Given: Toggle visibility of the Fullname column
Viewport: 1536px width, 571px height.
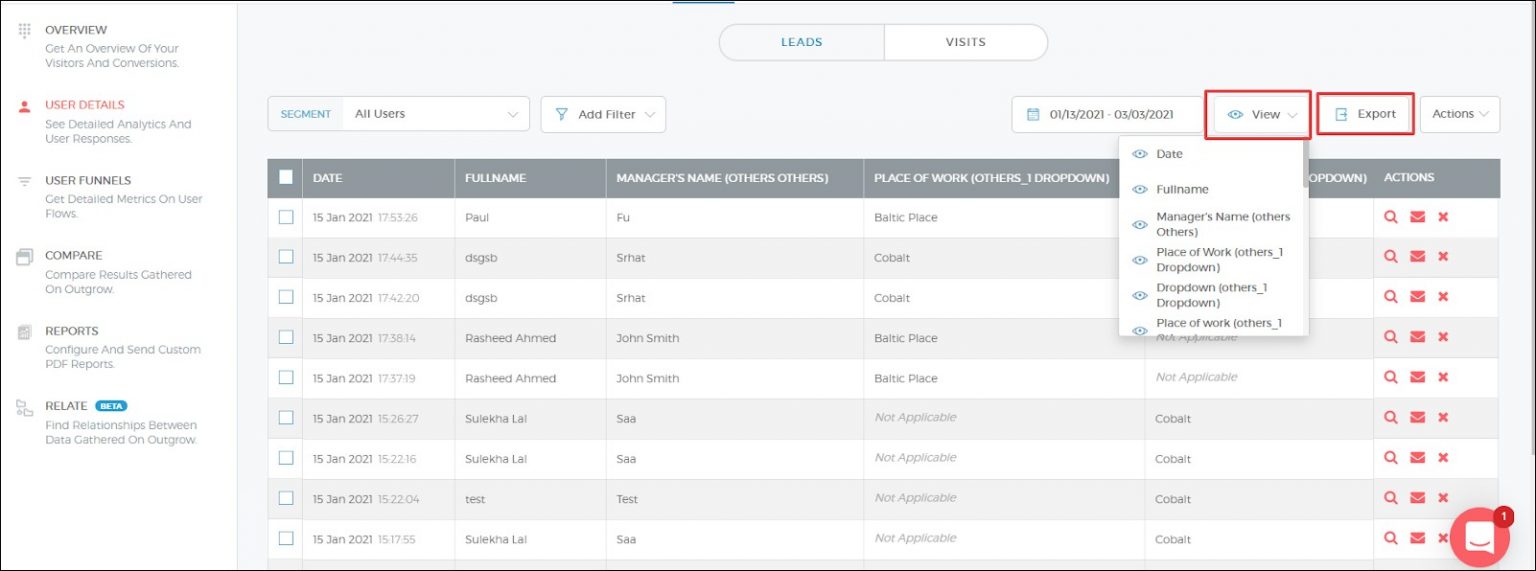Looking at the screenshot, I should 1139,189.
